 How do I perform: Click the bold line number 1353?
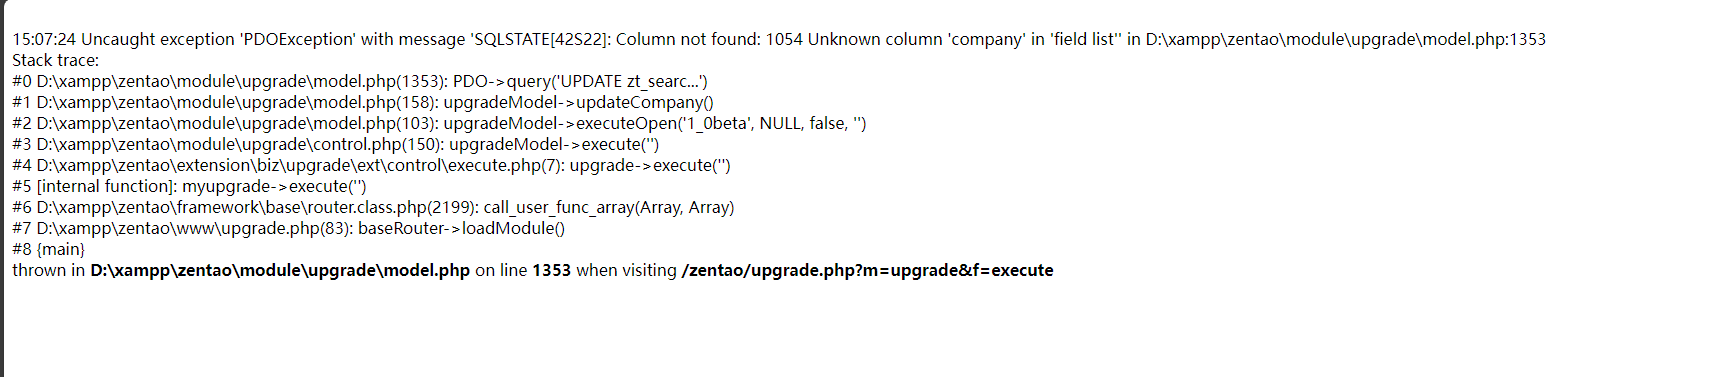[x=551, y=270]
